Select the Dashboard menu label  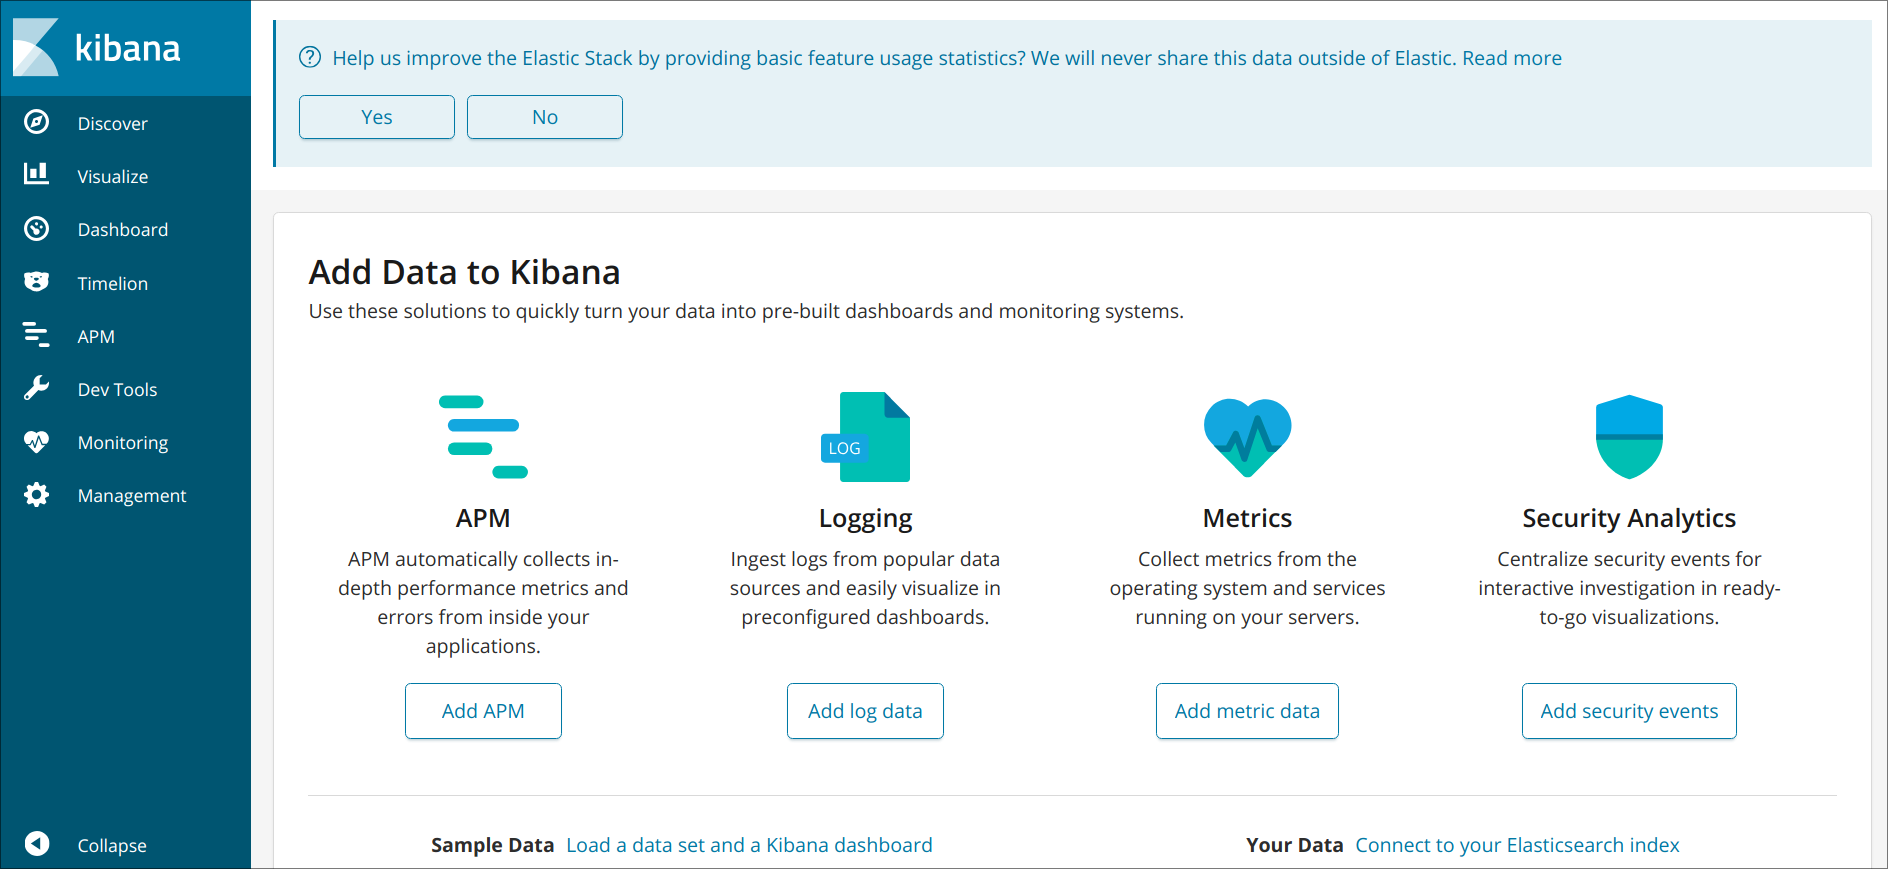pyautogui.click(x=123, y=230)
